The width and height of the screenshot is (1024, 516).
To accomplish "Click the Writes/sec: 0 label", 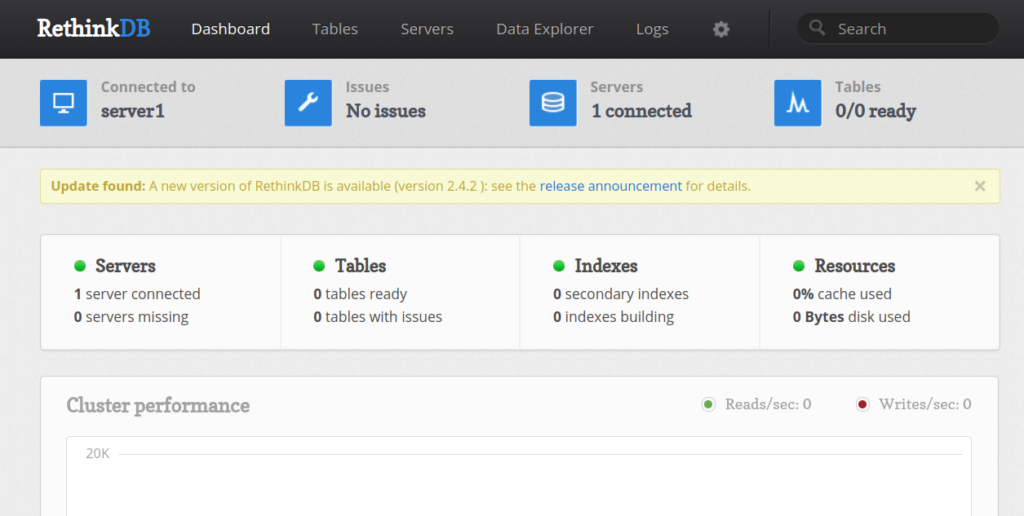I will [x=925, y=404].
